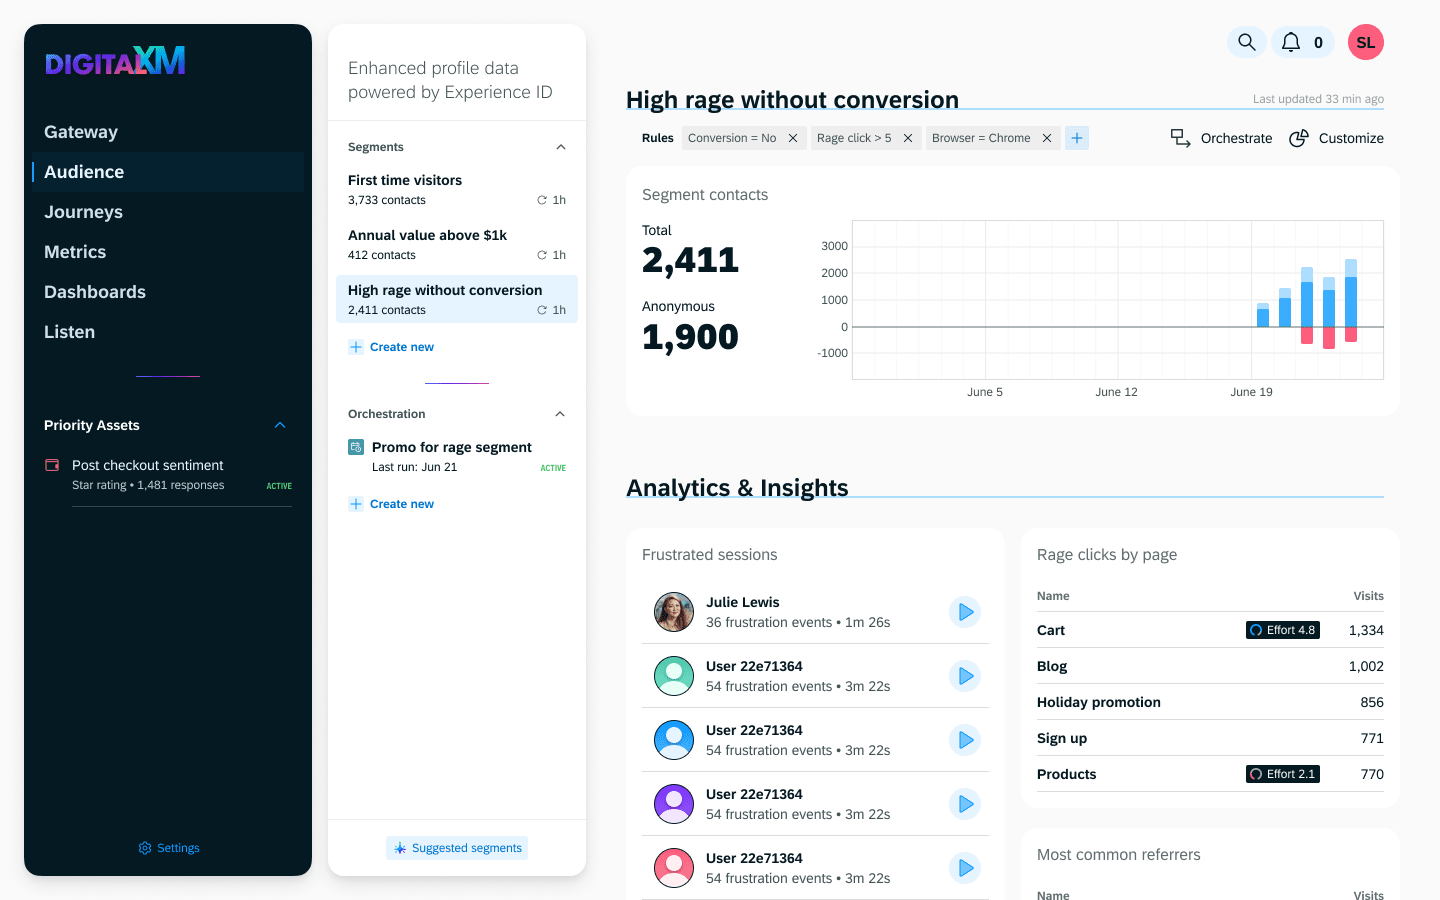The height and width of the screenshot is (900, 1440).
Task: Refresh the High rage without conversion segment
Action: tap(541, 310)
